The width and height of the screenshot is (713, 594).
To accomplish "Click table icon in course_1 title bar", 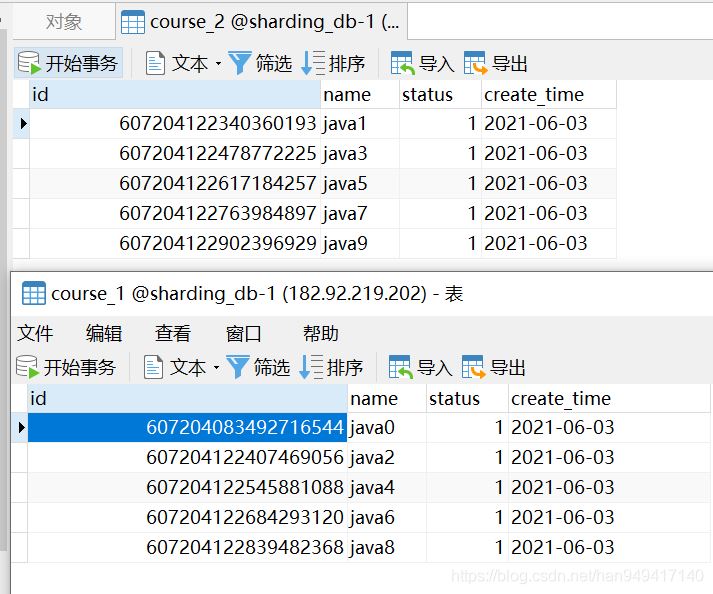I will (x=34, y=293).
